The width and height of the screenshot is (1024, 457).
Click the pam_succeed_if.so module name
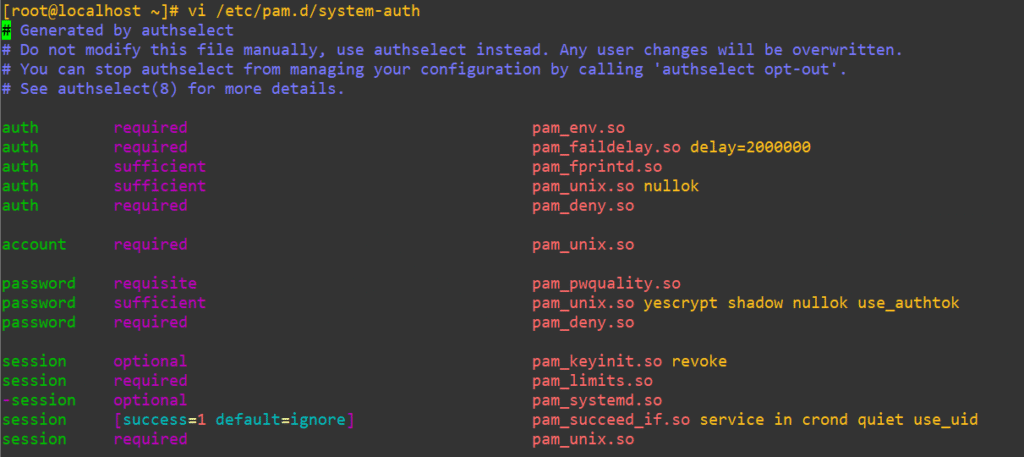611,420
